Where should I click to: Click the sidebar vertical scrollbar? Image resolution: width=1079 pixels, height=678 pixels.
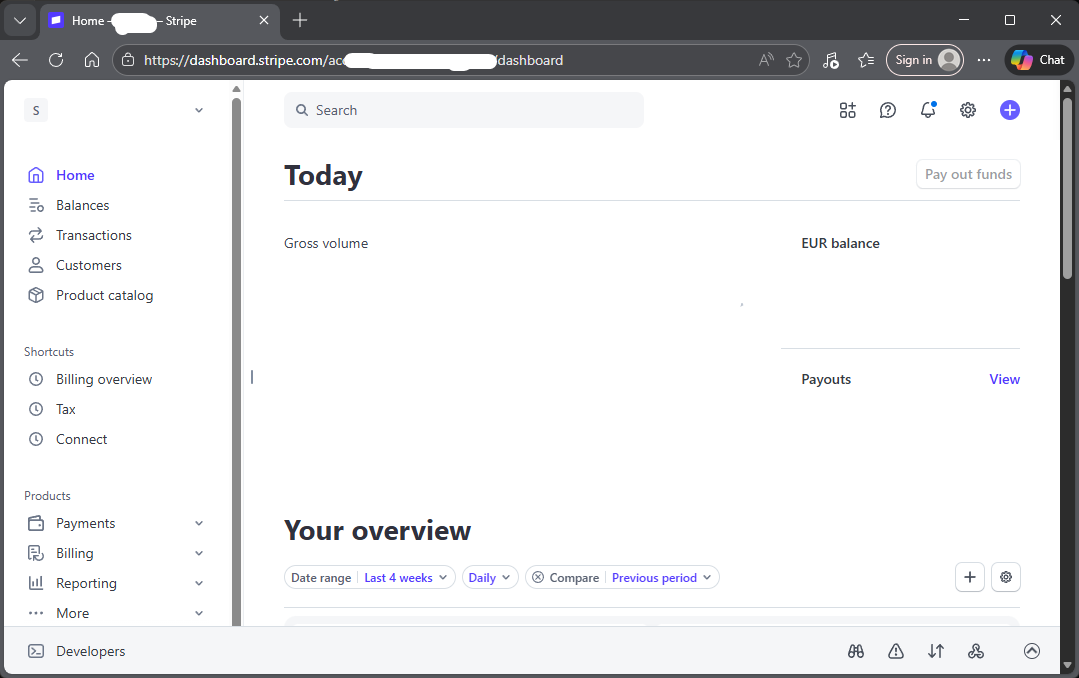[x=237, y=360]
